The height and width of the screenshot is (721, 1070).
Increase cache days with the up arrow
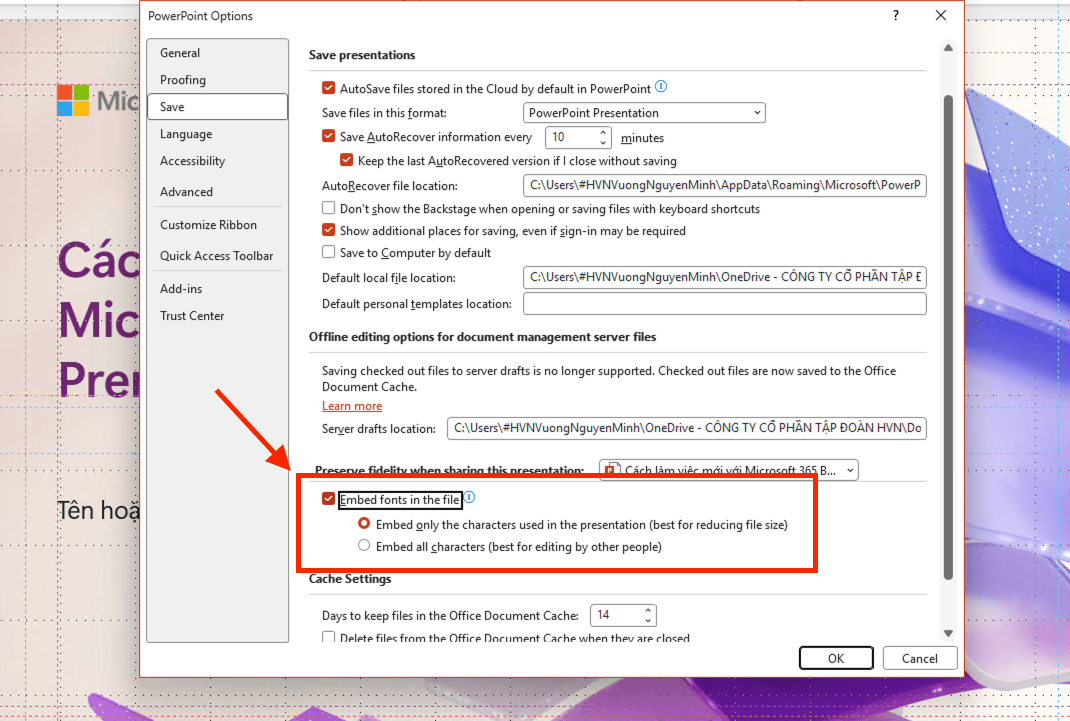(648, 610)
